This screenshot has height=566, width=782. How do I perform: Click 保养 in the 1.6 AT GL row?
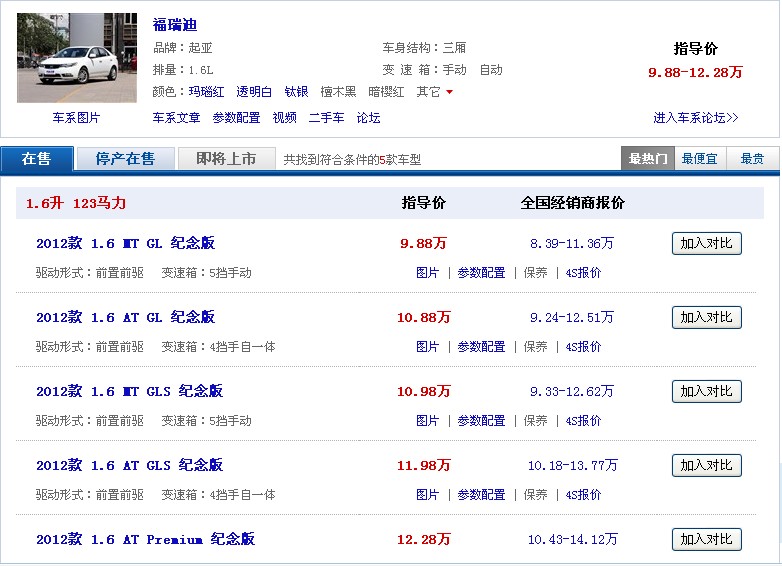(x=535, y=347)
